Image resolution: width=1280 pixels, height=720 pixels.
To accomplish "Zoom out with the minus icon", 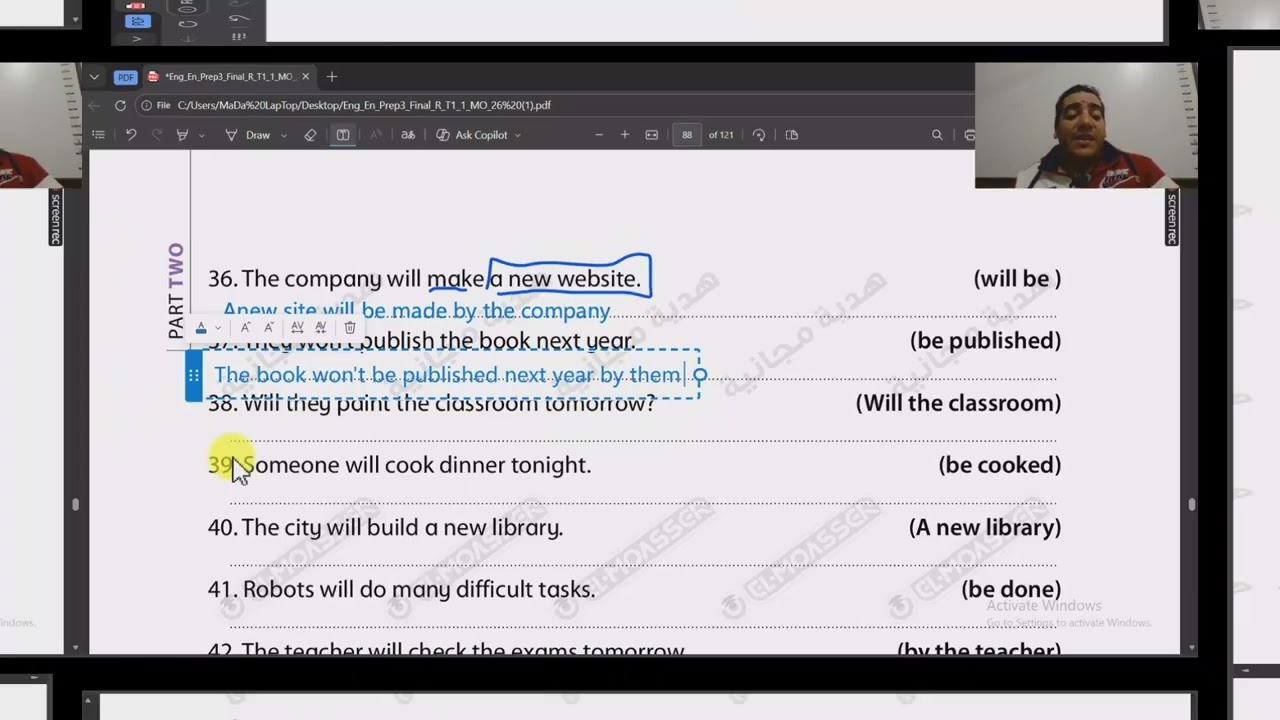I will tap(599, 135).
